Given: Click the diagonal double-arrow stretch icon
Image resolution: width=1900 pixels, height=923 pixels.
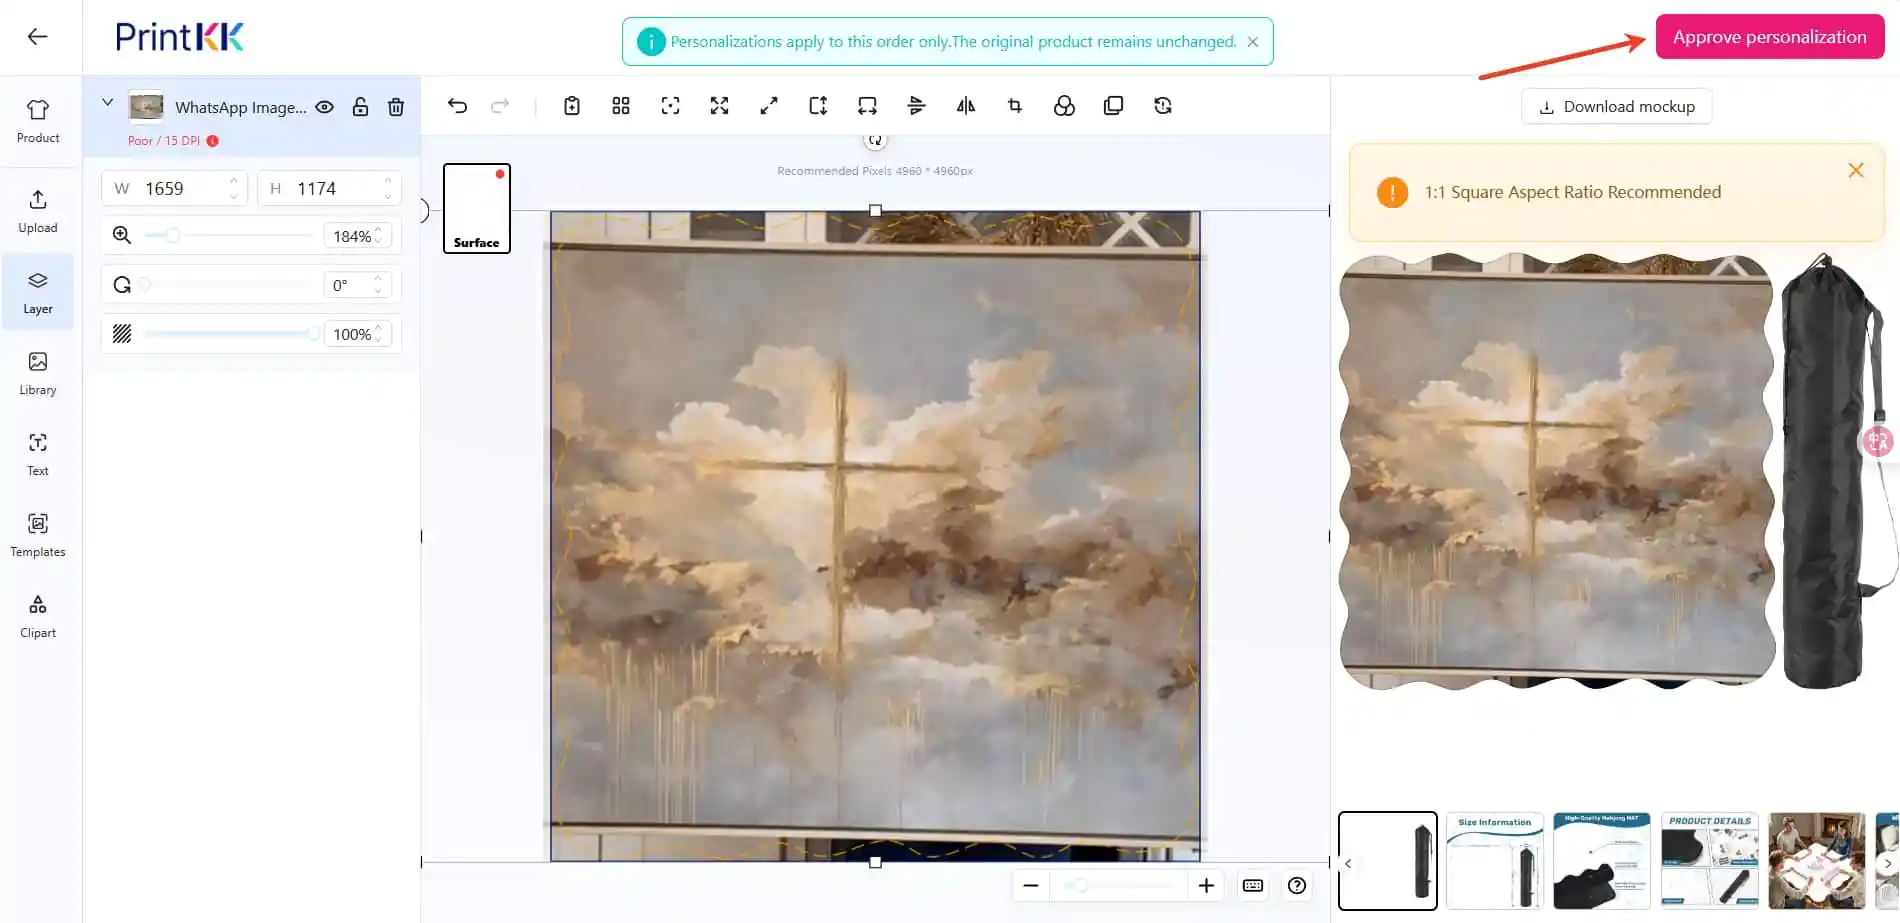Looking at the screenshot, I should (x=769, y=106).
